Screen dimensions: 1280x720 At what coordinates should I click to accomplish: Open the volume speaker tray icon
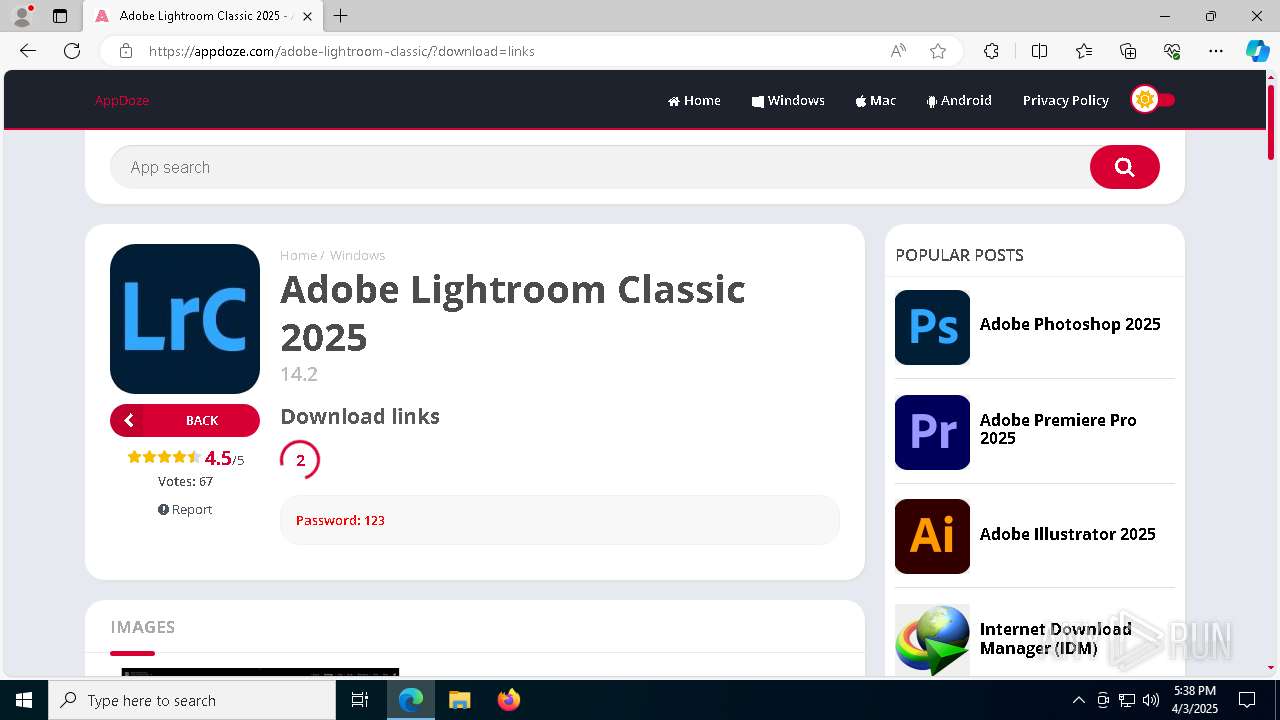tap(1151, 700)
